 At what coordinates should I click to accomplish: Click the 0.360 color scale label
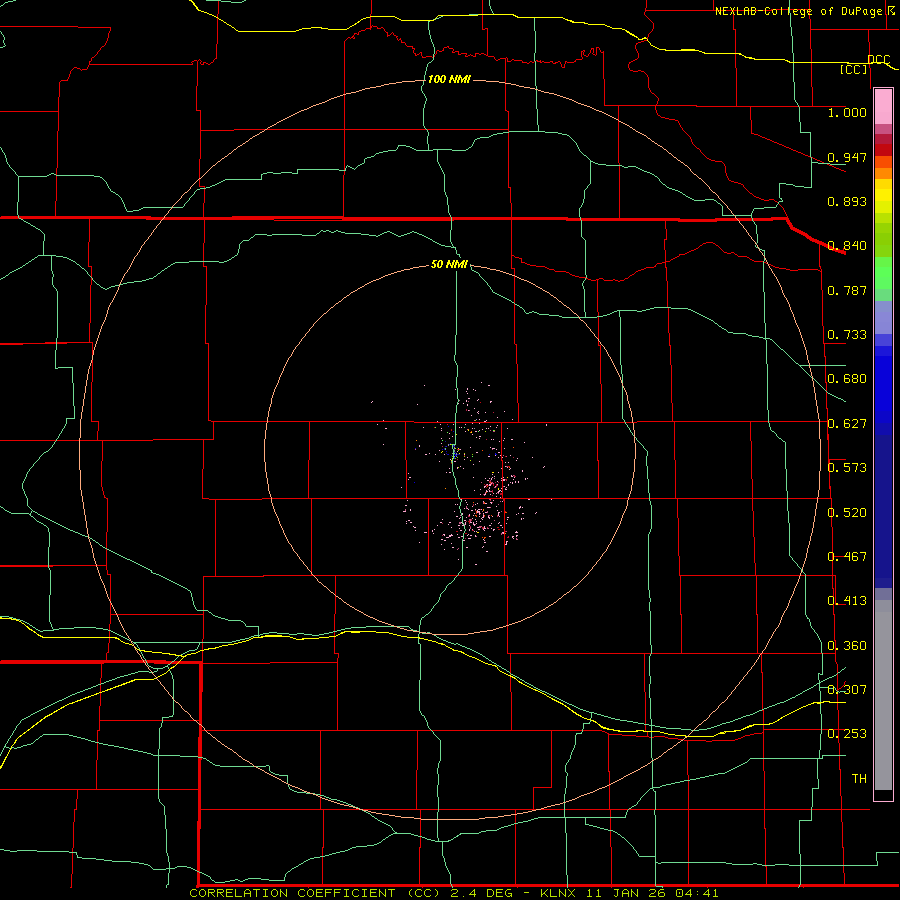[x=847, y=646]
